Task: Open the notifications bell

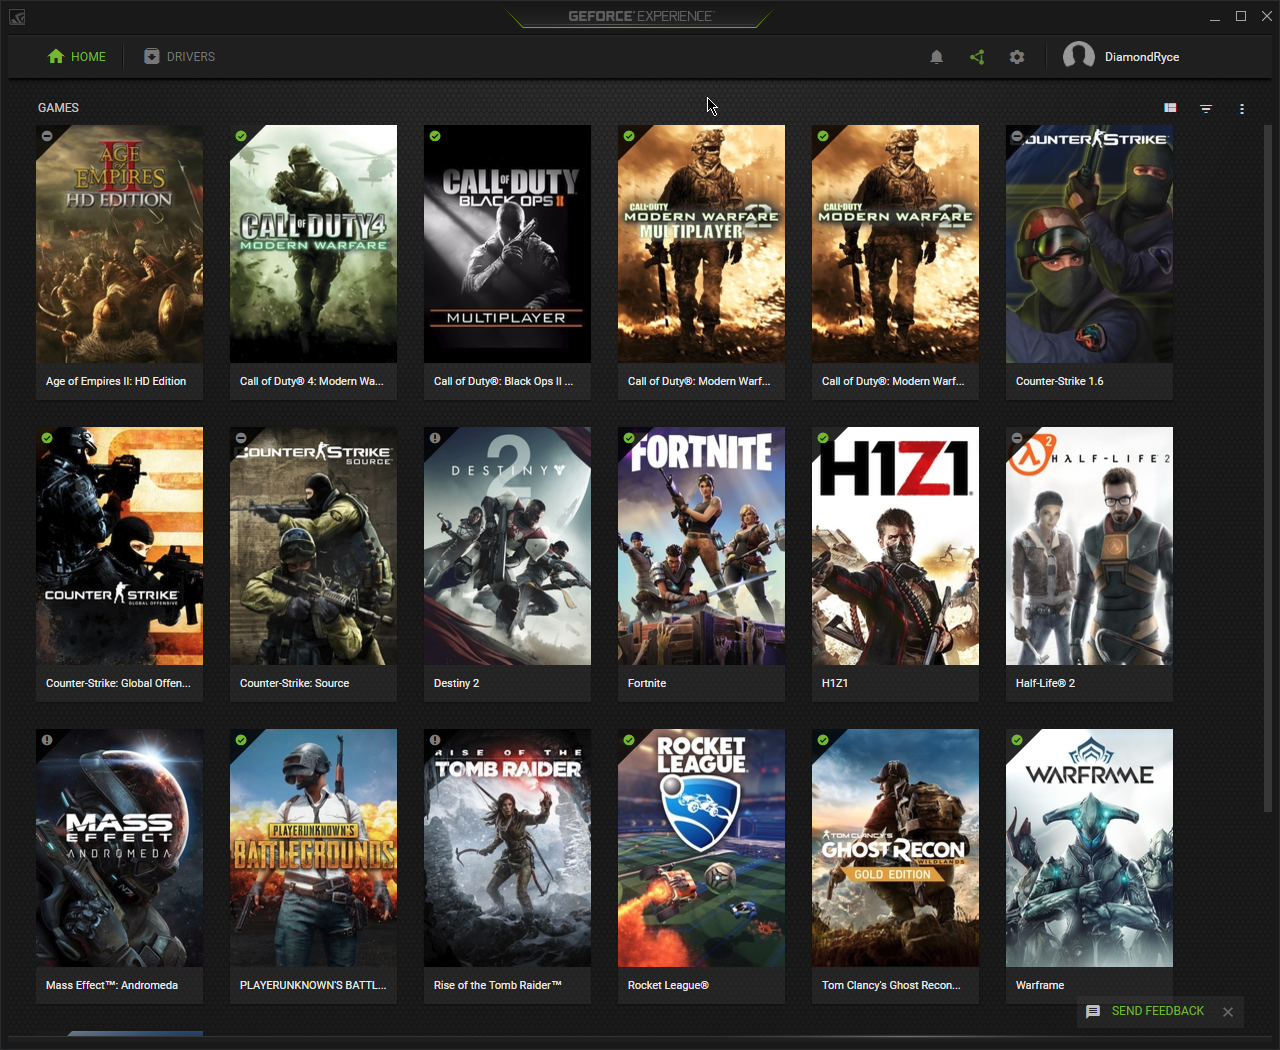Action: click(936, 57)
